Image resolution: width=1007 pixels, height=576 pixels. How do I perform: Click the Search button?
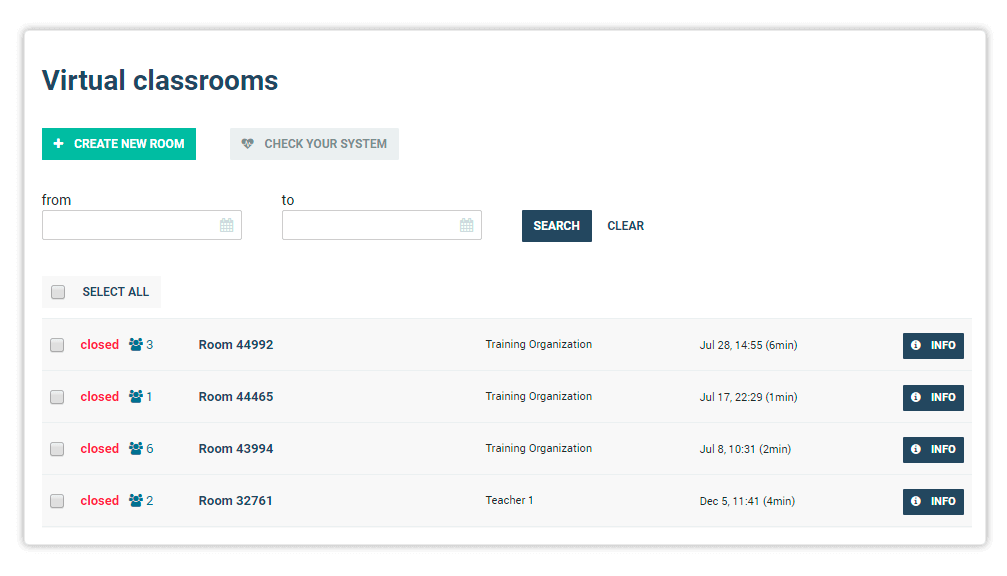click(x=557, y=226)
